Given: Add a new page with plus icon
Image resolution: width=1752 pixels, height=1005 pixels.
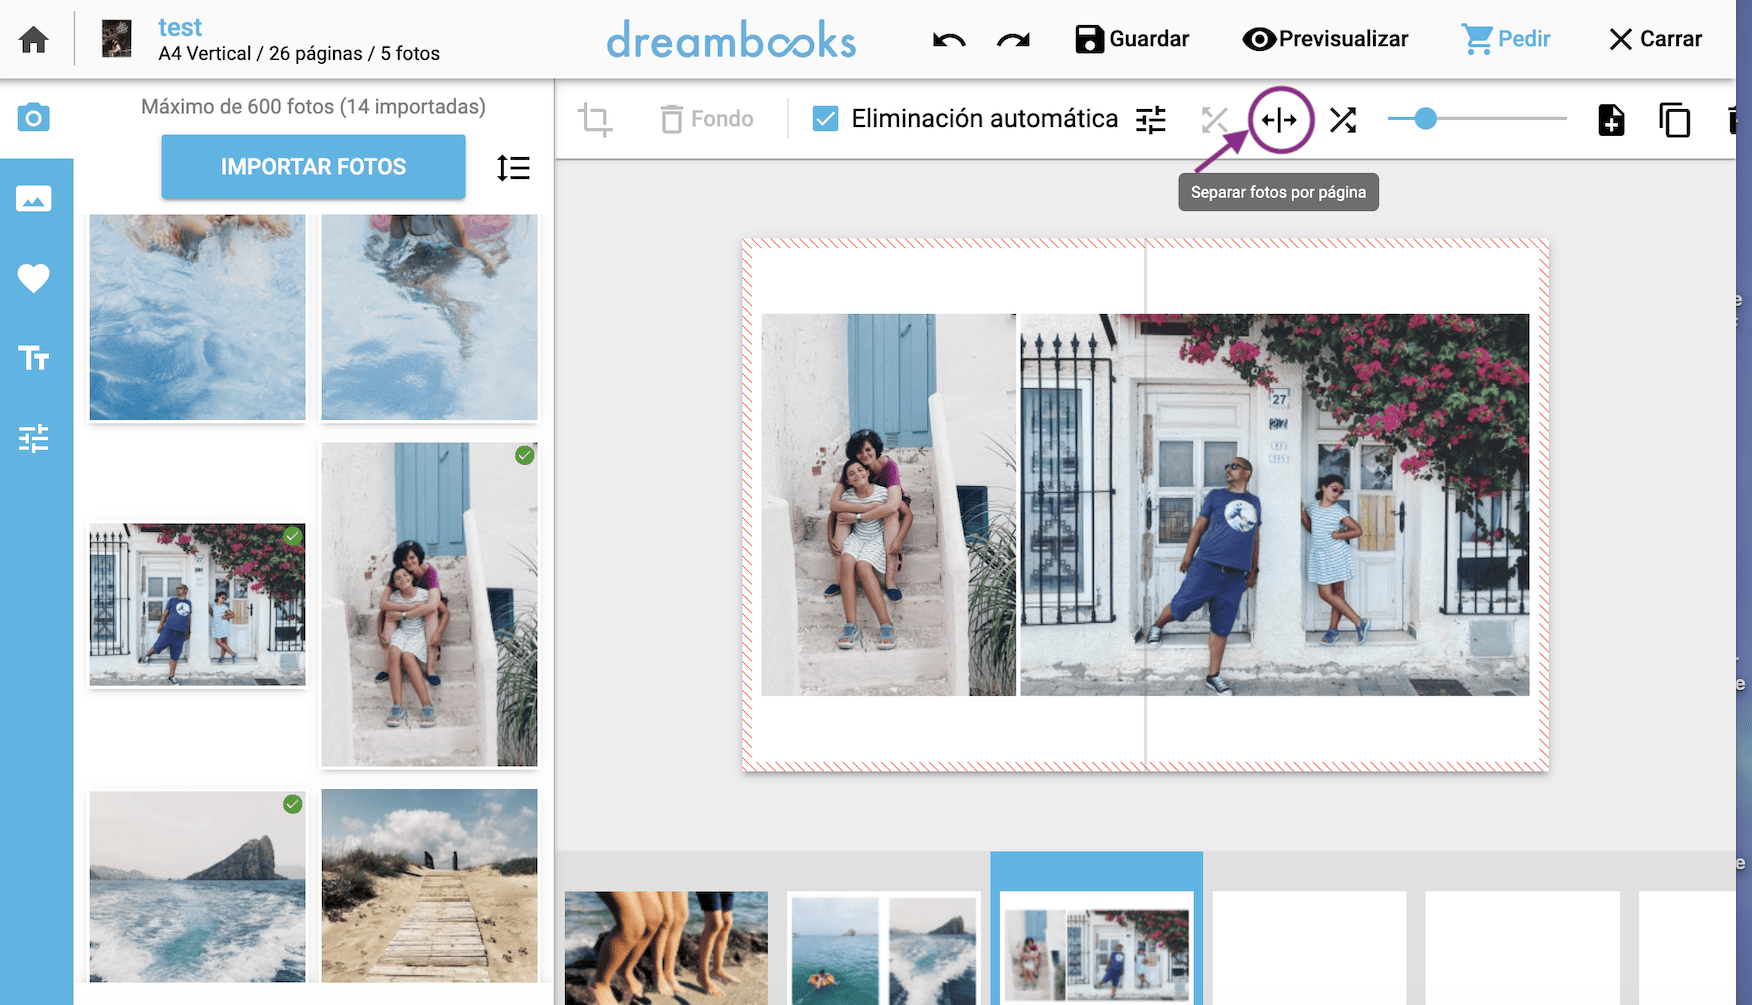Looking at the screenshot, I should tap(1611, 120).
